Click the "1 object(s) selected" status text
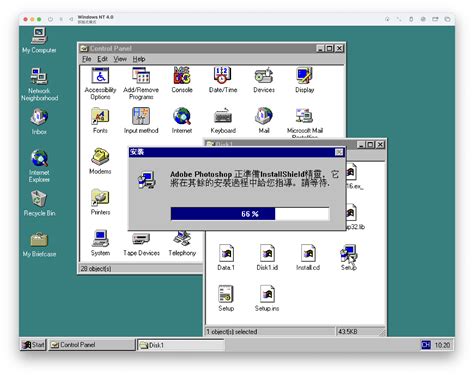The image size is (474, 377). 232,332
